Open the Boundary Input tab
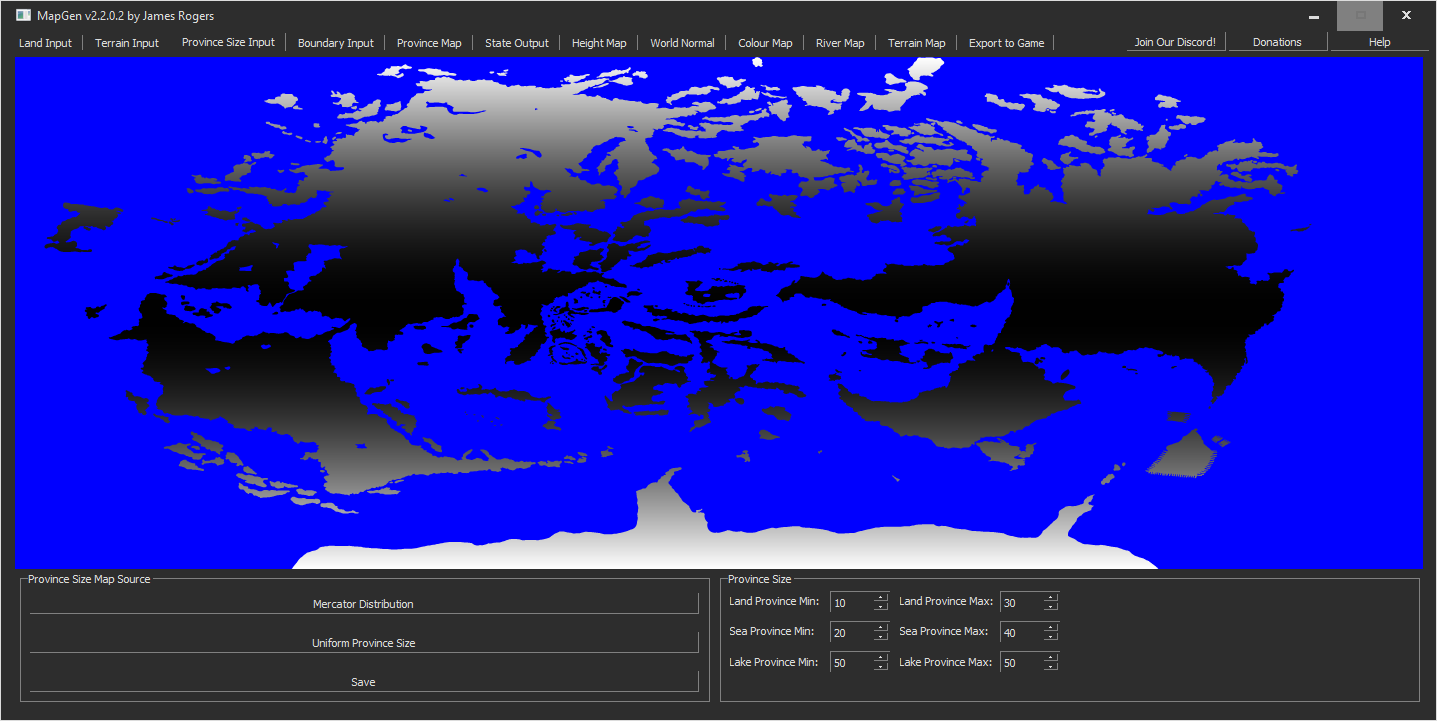The width and height of the screenshot is (1437, 721). [x=335, y=43]
